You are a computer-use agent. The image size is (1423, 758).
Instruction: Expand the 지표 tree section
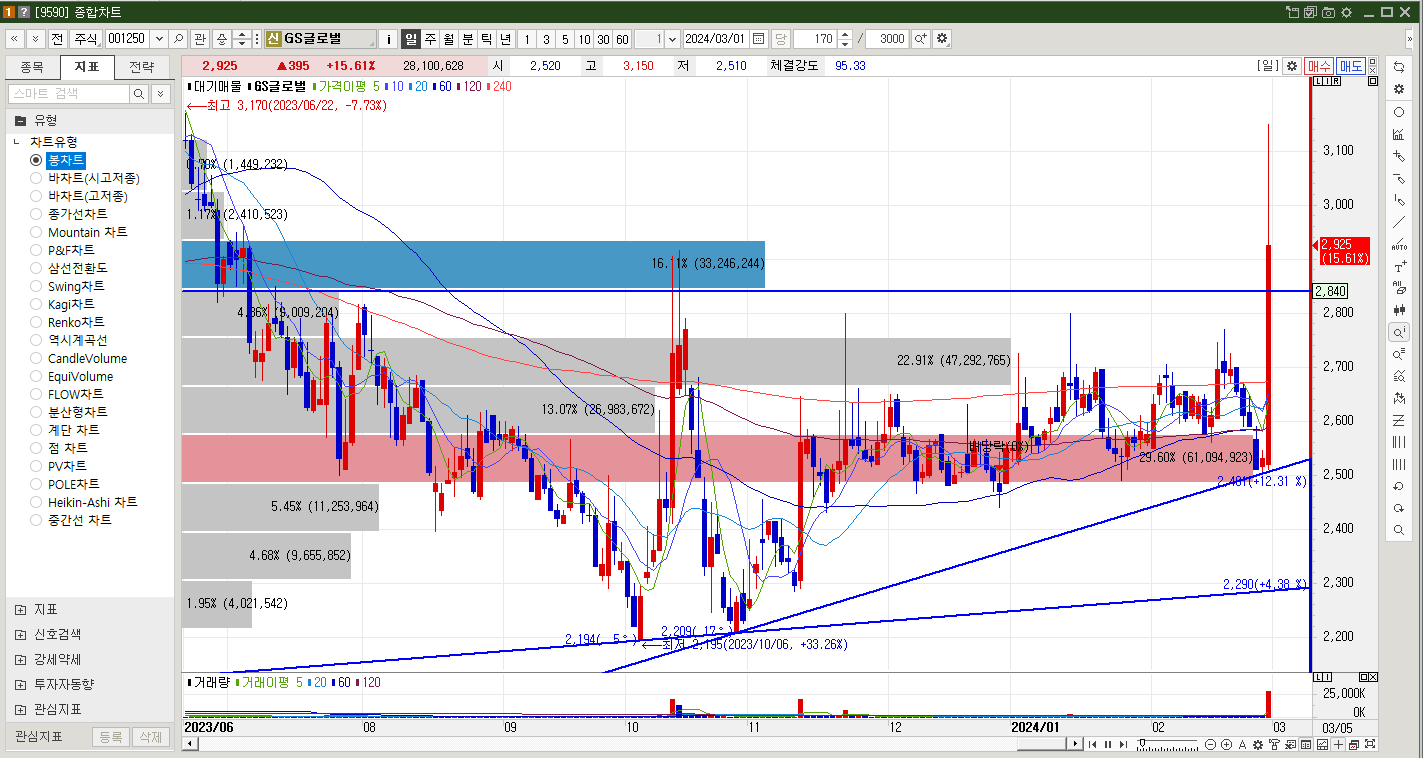(x=21, y=609)
